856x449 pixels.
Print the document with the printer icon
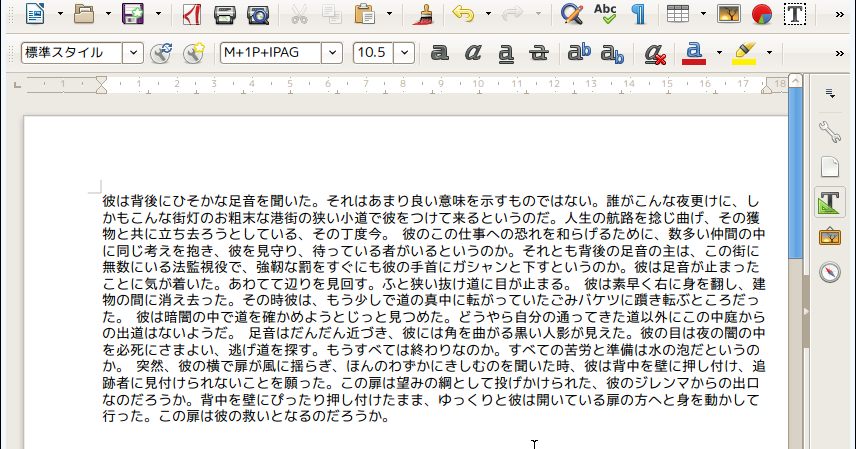[224, 14]
